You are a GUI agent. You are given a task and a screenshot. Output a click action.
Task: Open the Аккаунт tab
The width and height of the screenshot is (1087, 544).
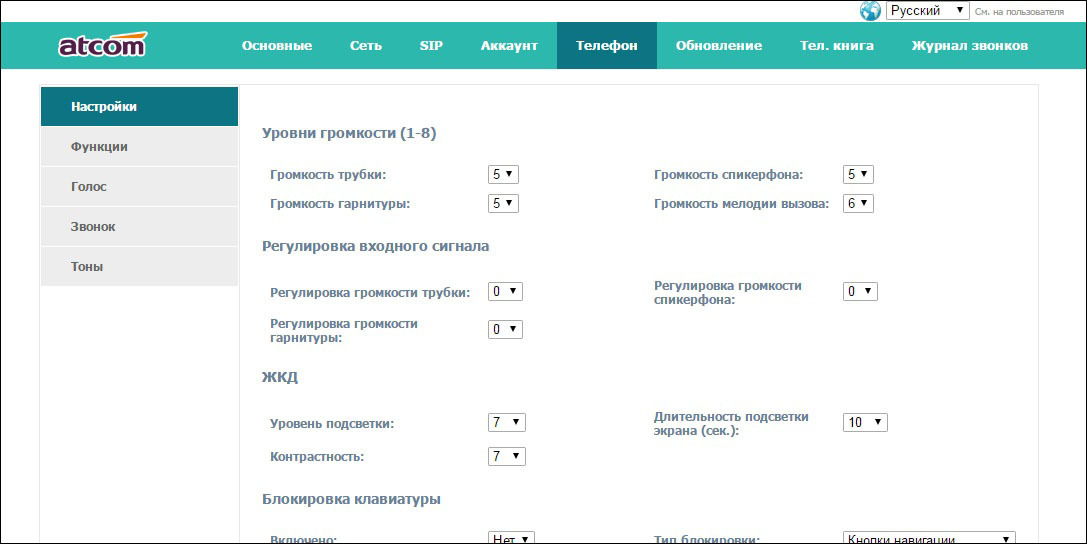(509, 46)
